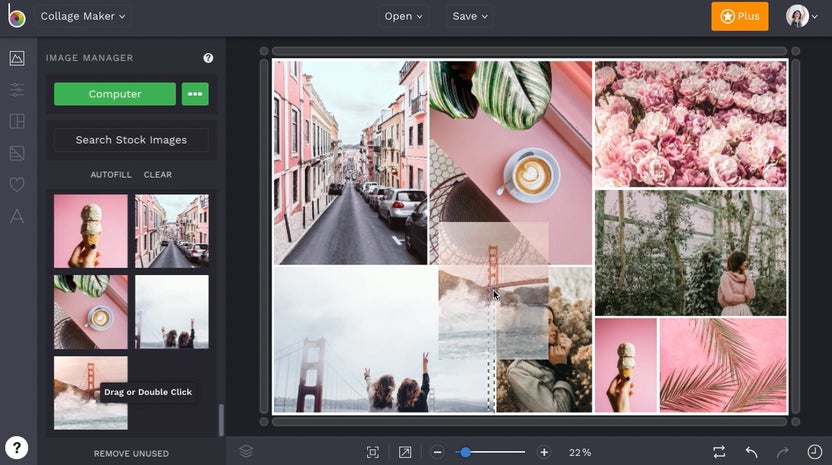Open the History clock icon
This screenshot has width=832, height=465.
[x=814, y=452]
